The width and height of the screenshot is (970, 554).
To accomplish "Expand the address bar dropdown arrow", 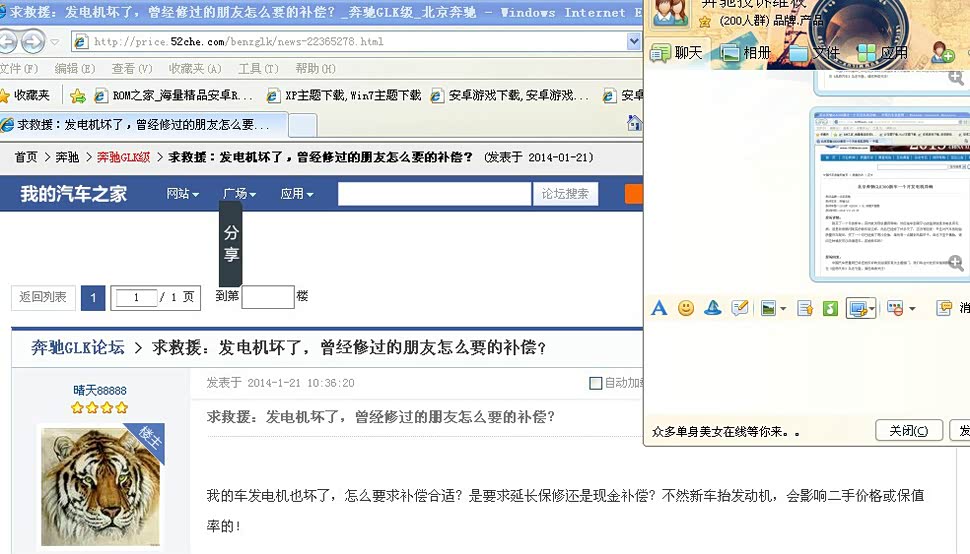I will coord(634,41).
